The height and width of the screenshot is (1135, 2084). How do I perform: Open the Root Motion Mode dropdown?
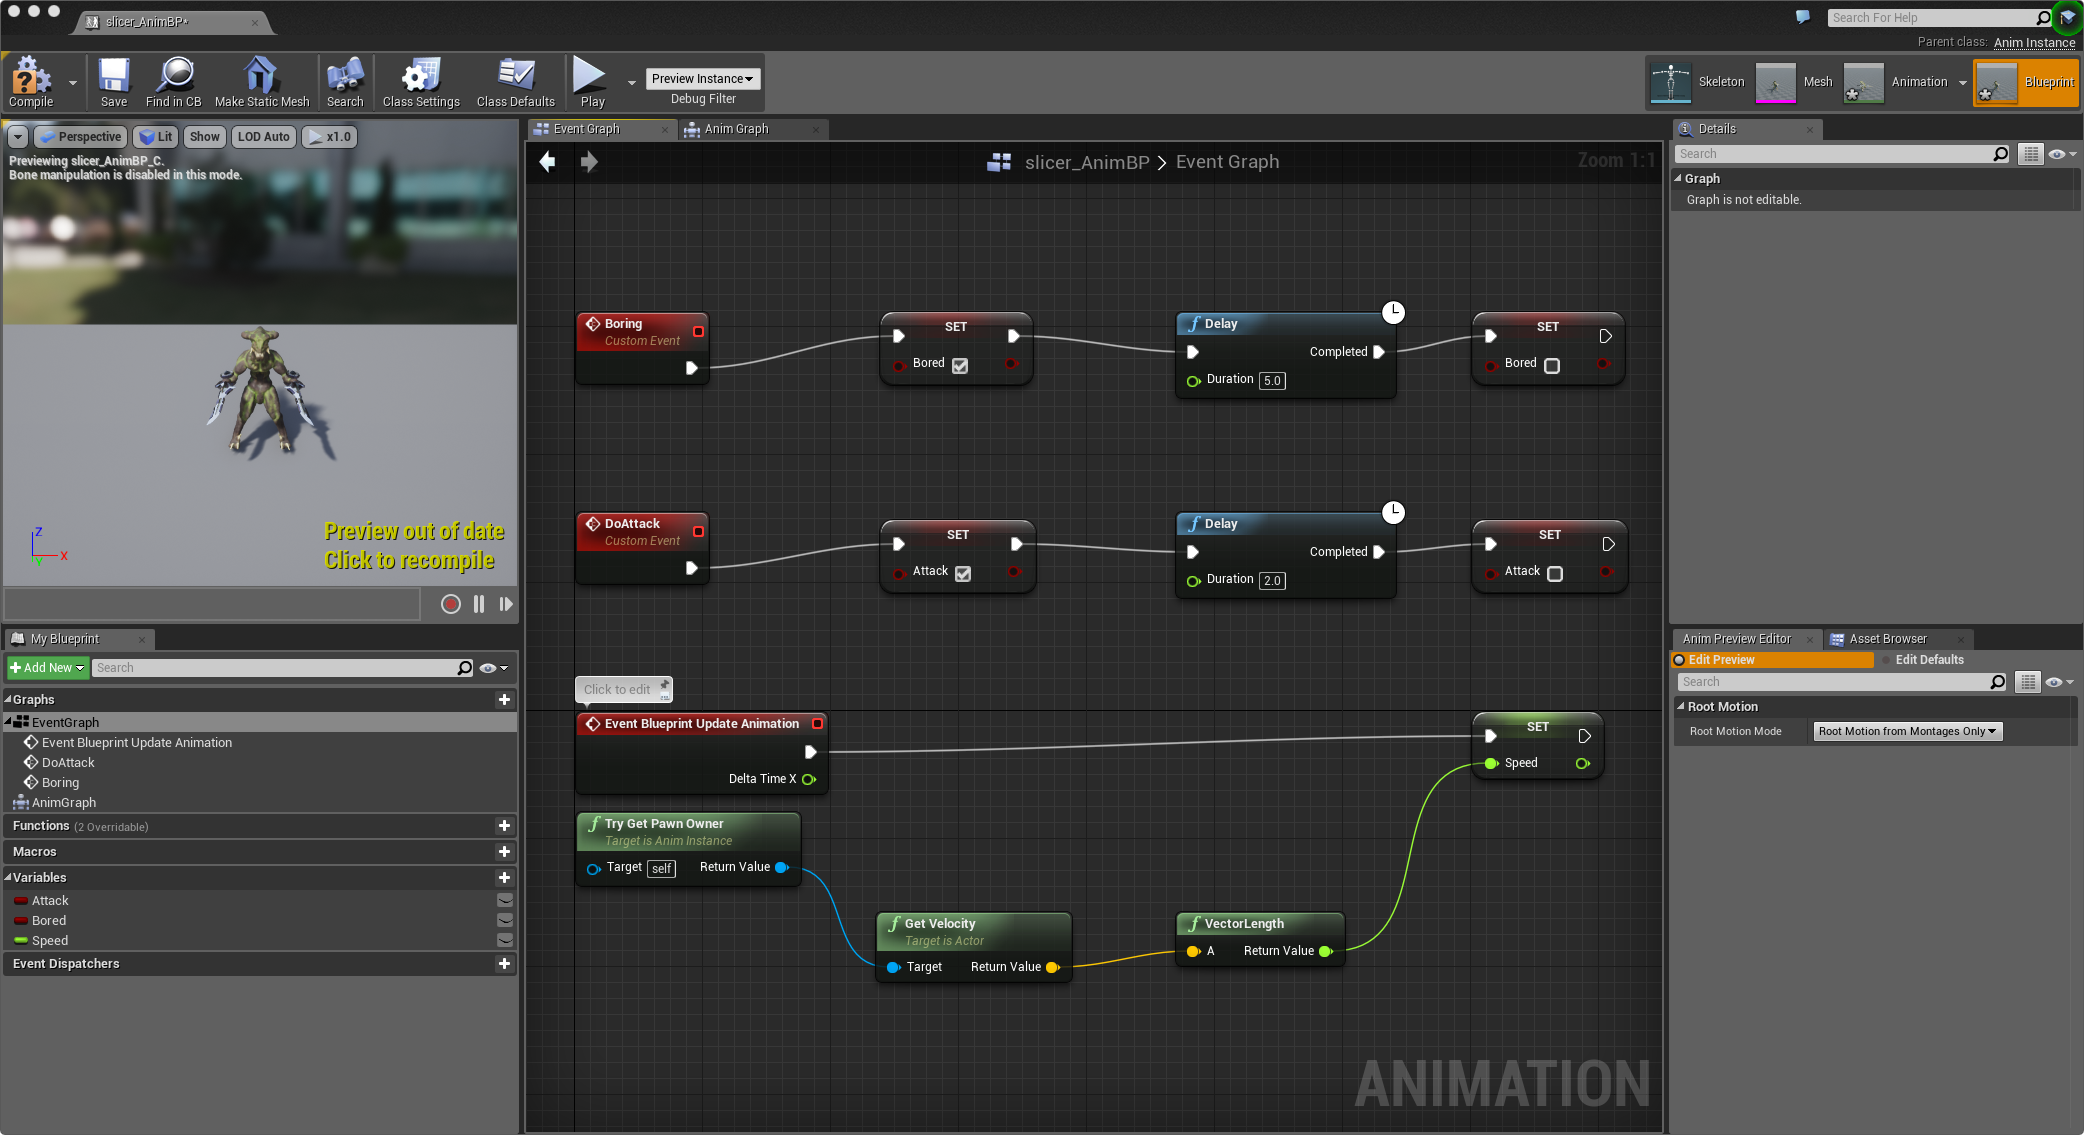pos(1906,731)
